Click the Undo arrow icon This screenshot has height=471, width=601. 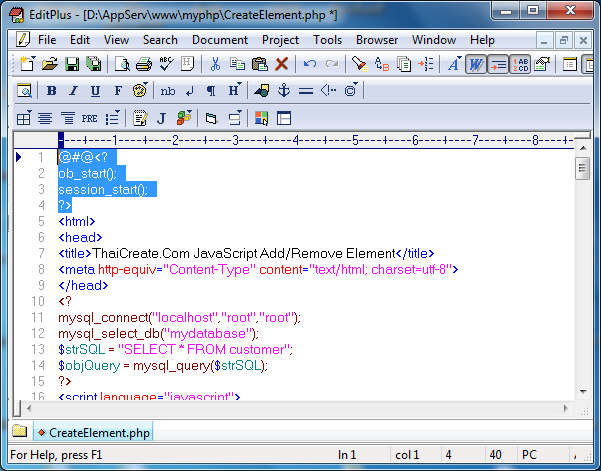310,64
